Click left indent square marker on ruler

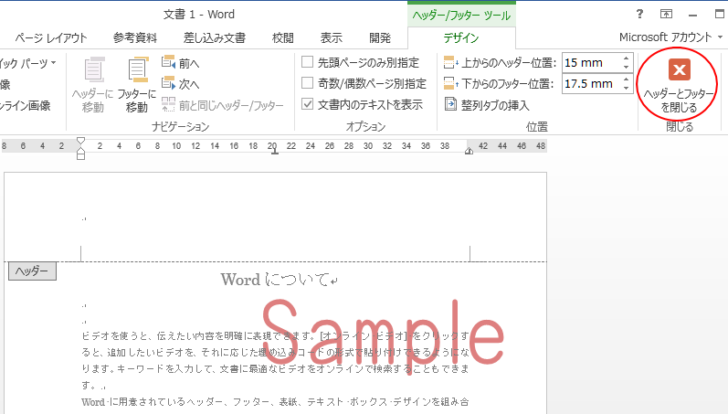(81, 157)
